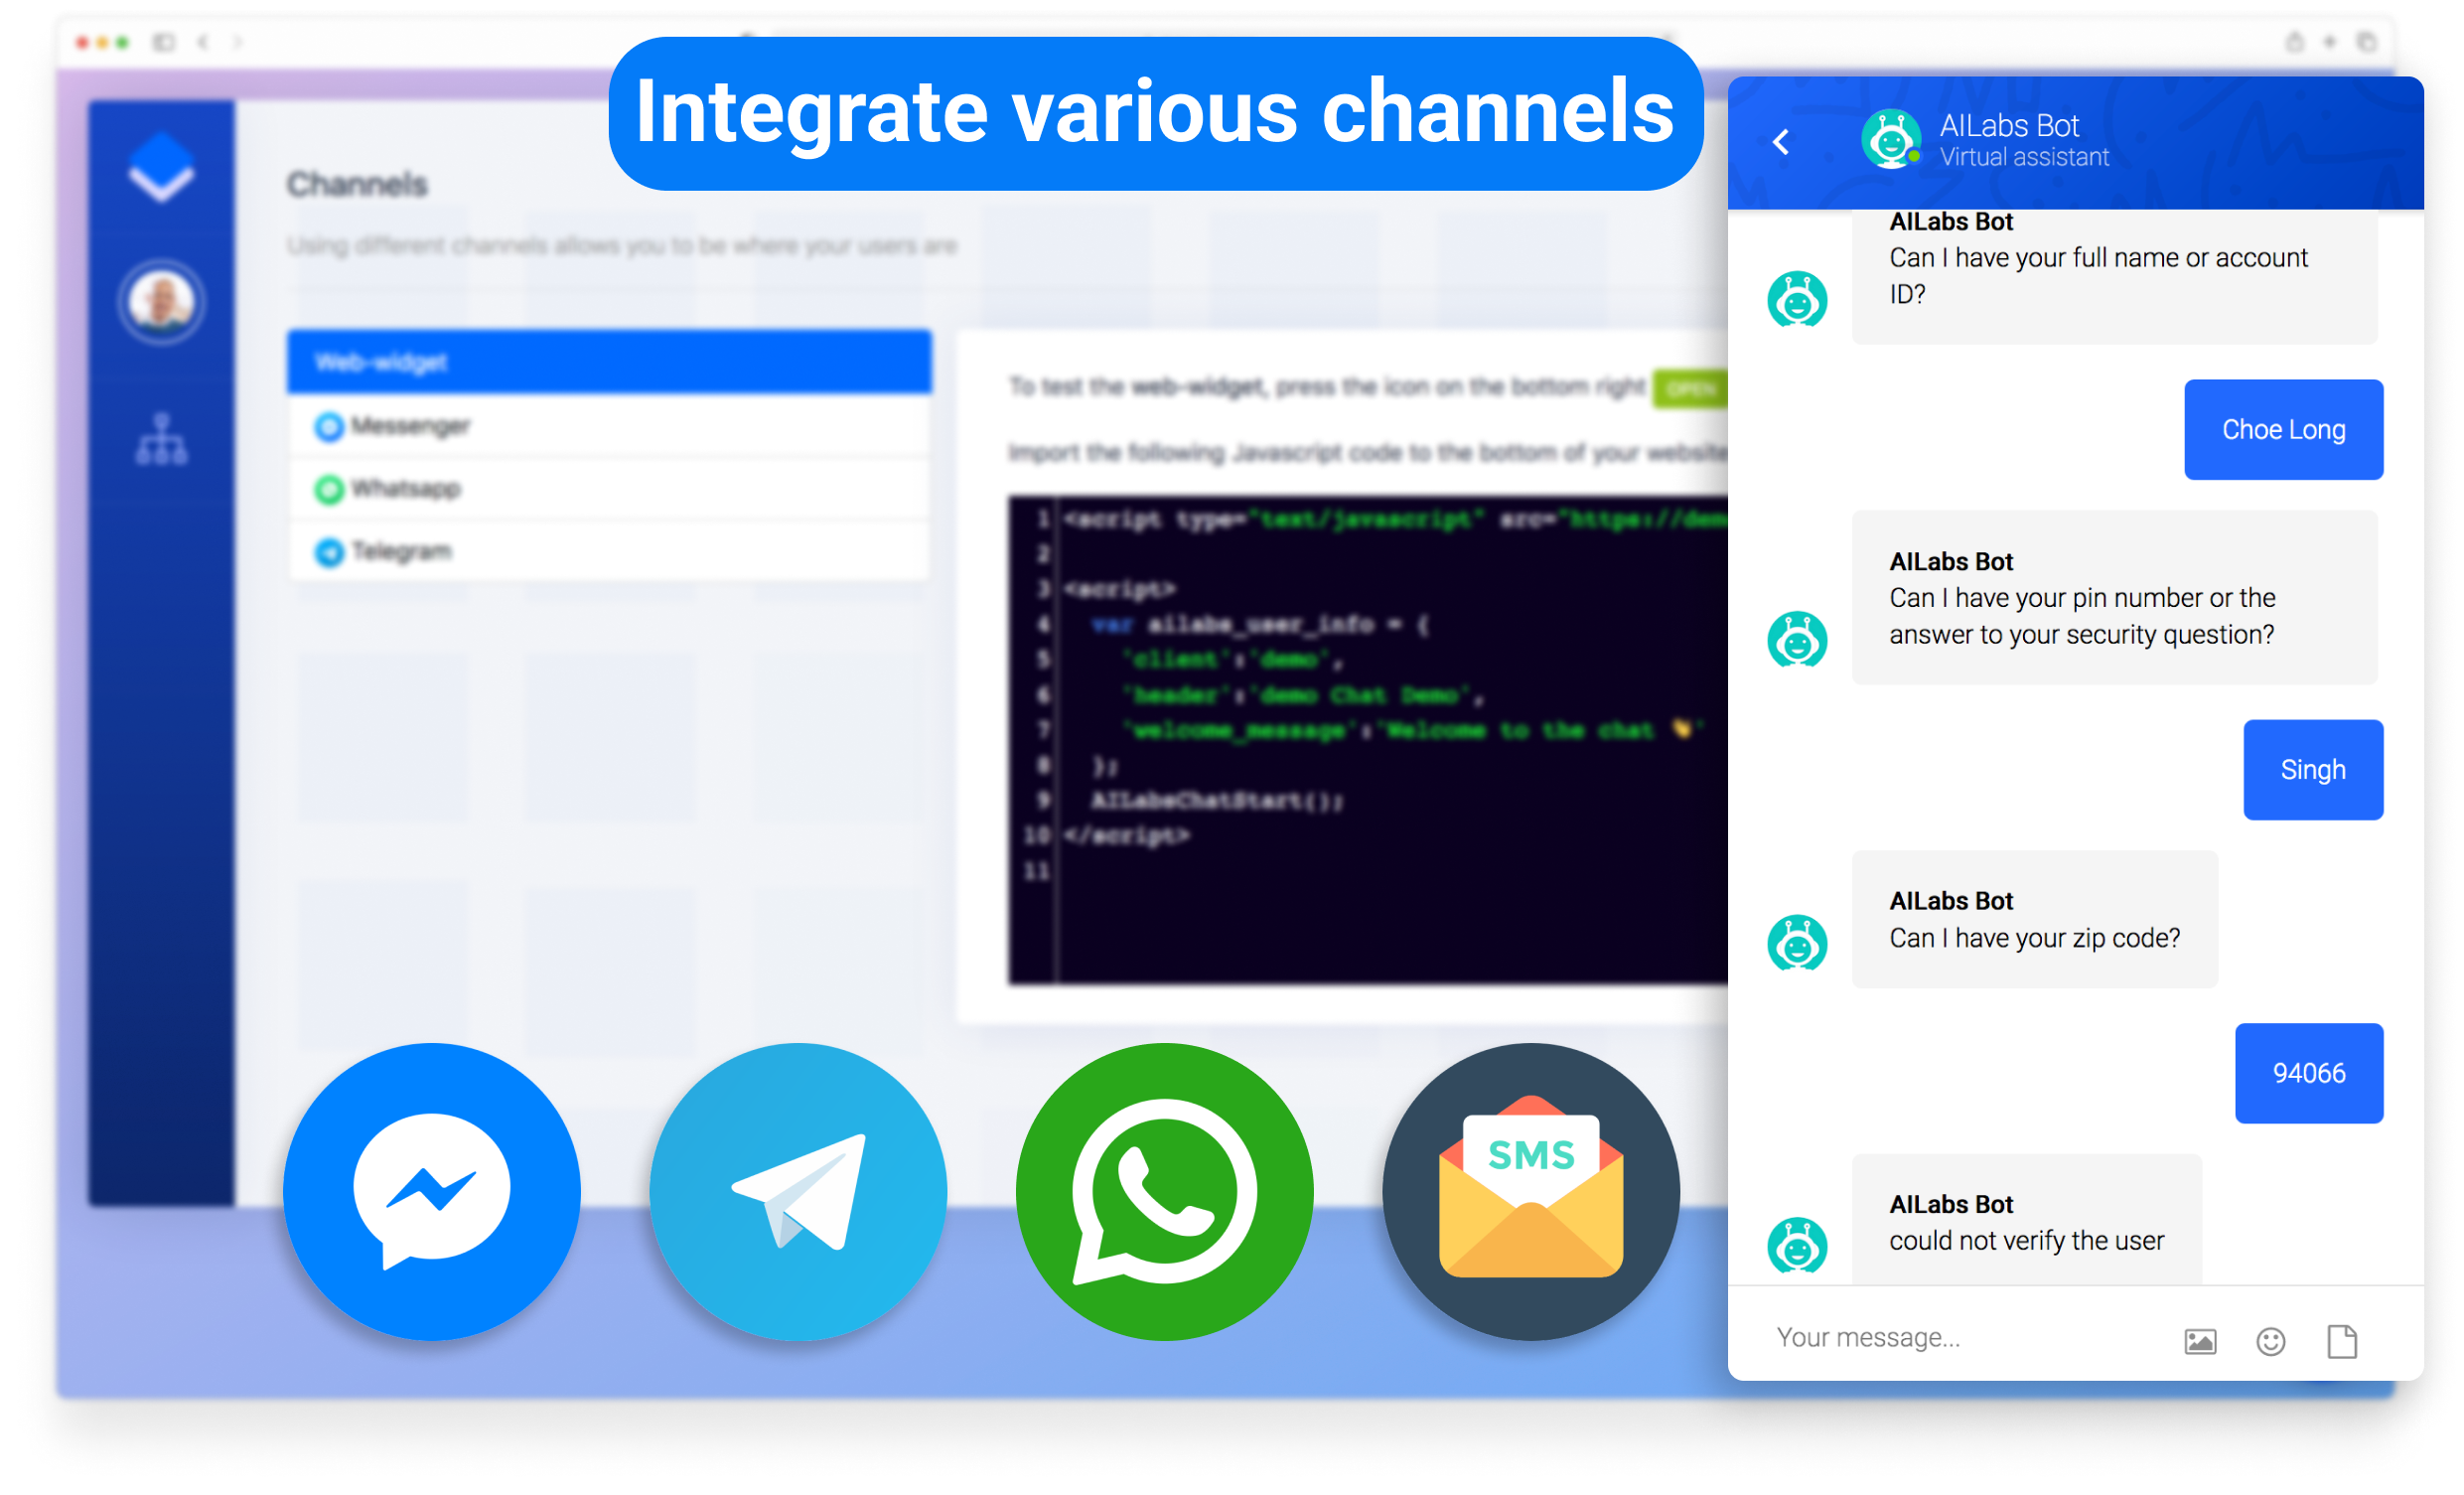The height and width of the screenshot is (1495, 2464).
Task: Click the SMS envelope logo circle
Action: point(1531,1191)
